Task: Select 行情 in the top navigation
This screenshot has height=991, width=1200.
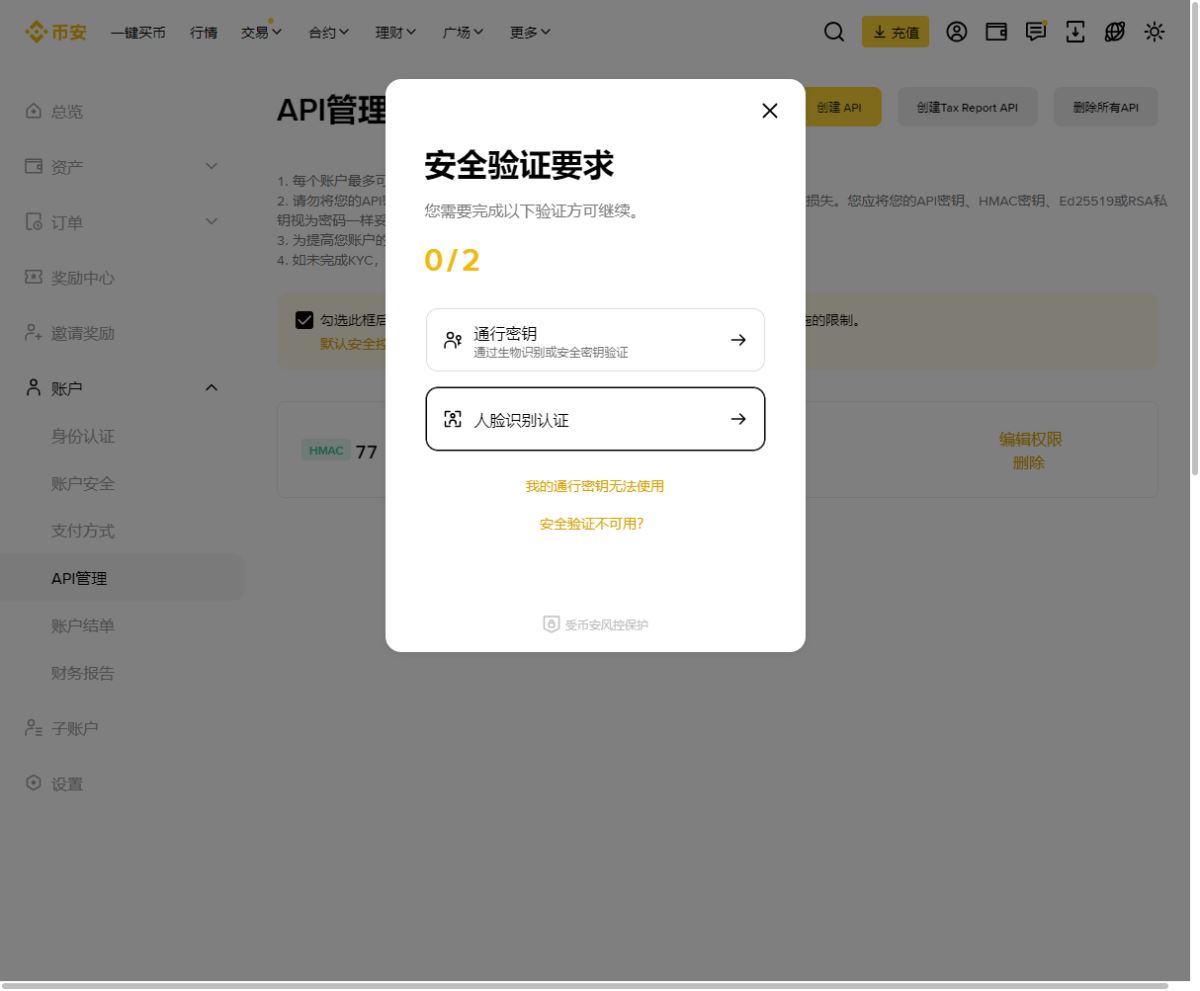Action: [x=203, y=31]
